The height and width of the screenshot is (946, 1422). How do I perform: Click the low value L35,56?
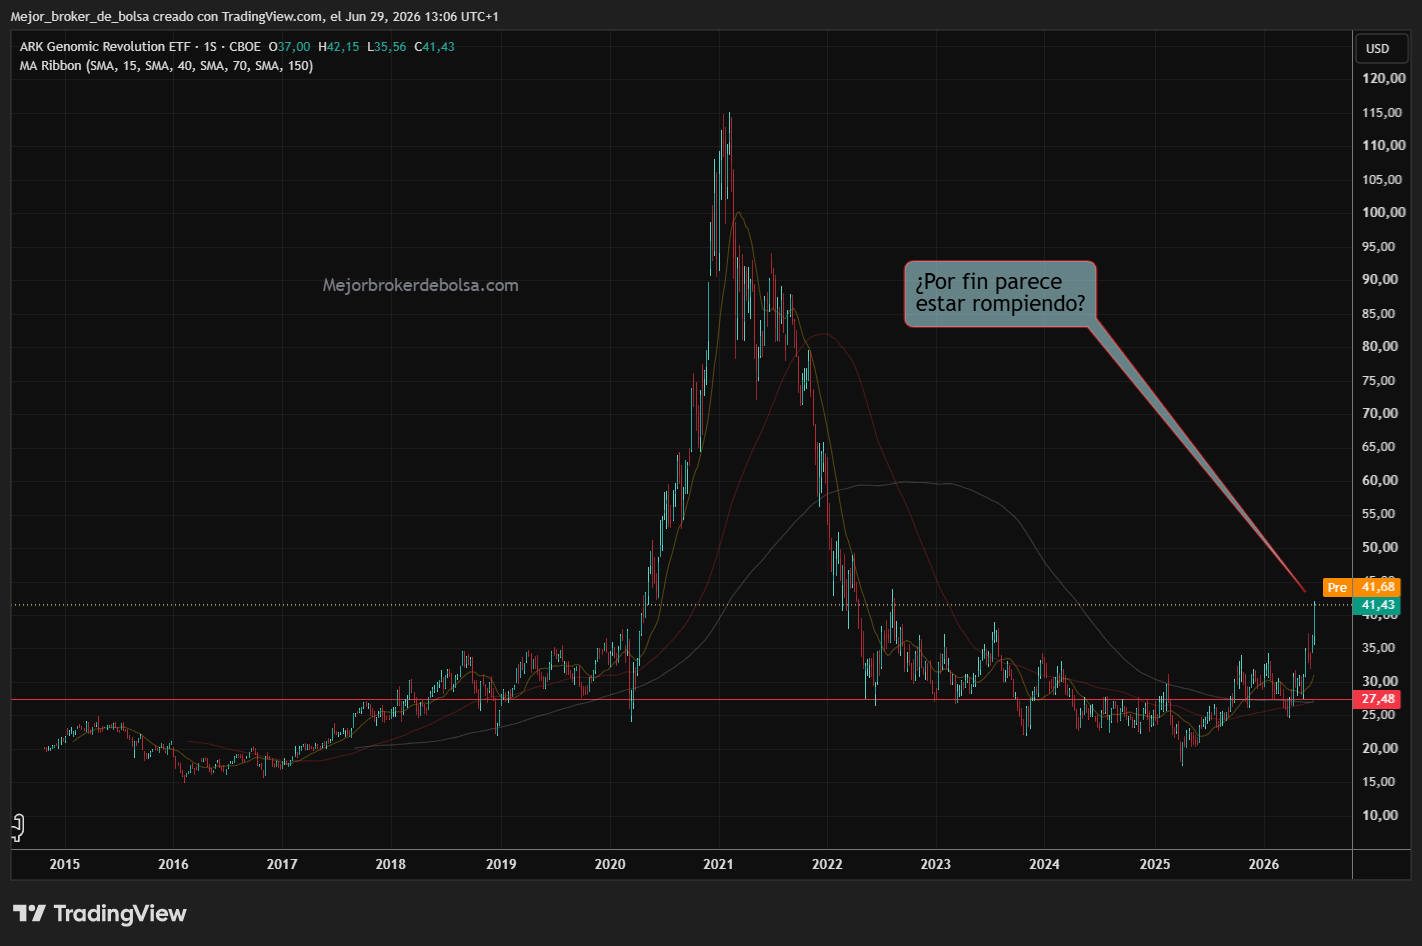tap(387, 47)
